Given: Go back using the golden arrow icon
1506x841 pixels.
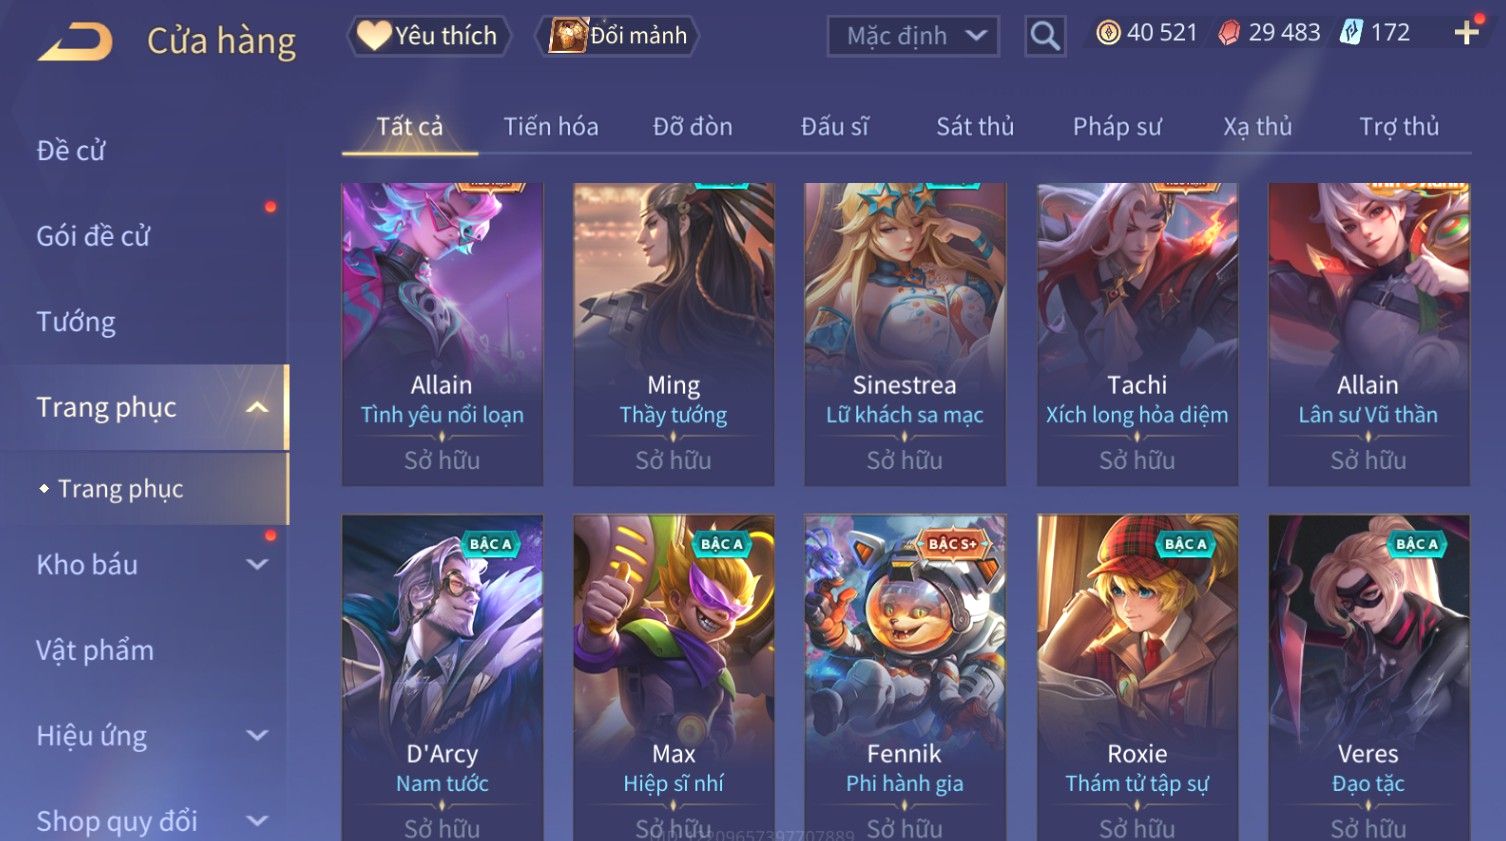Looking at the screenshot, I should click(75, 42).
